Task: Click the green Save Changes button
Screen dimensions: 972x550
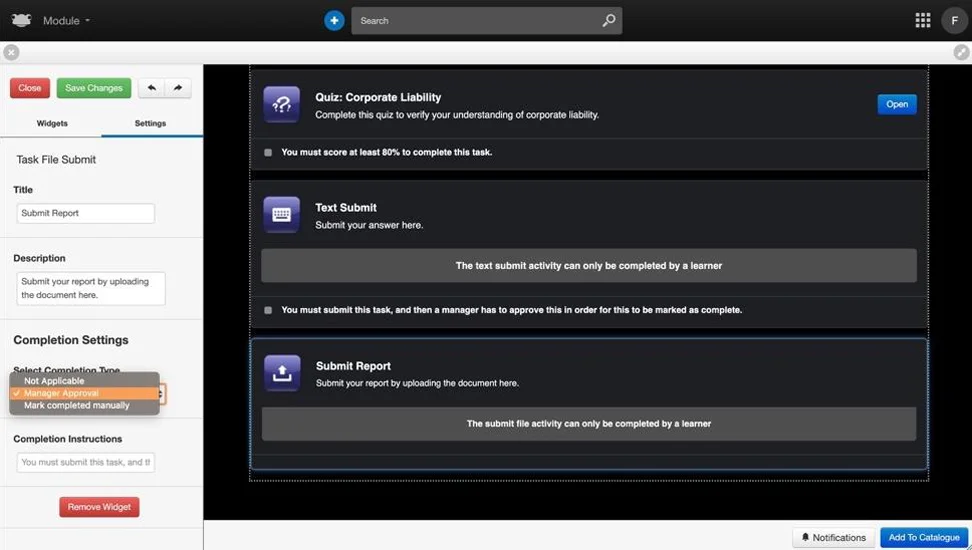Action: [x=93, y=88]
